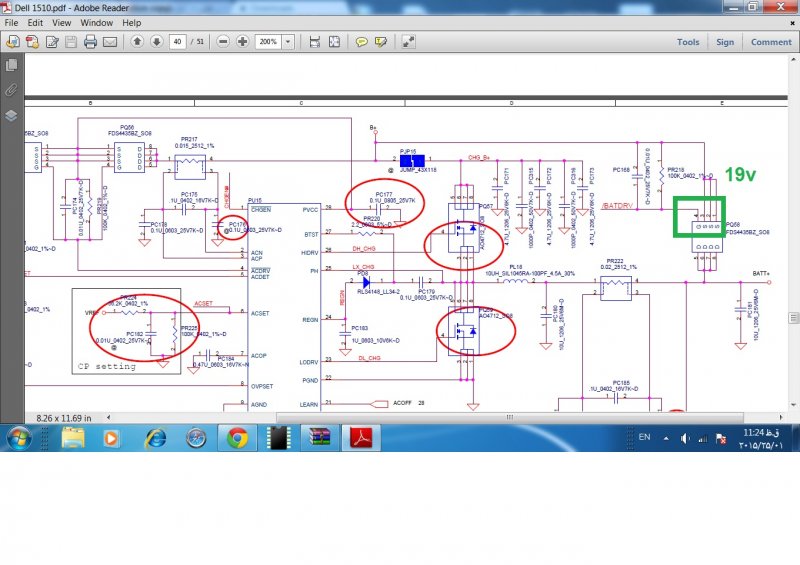
Task: Show Page Thumbnails panel in left sidebar
Action: [11, 65]
